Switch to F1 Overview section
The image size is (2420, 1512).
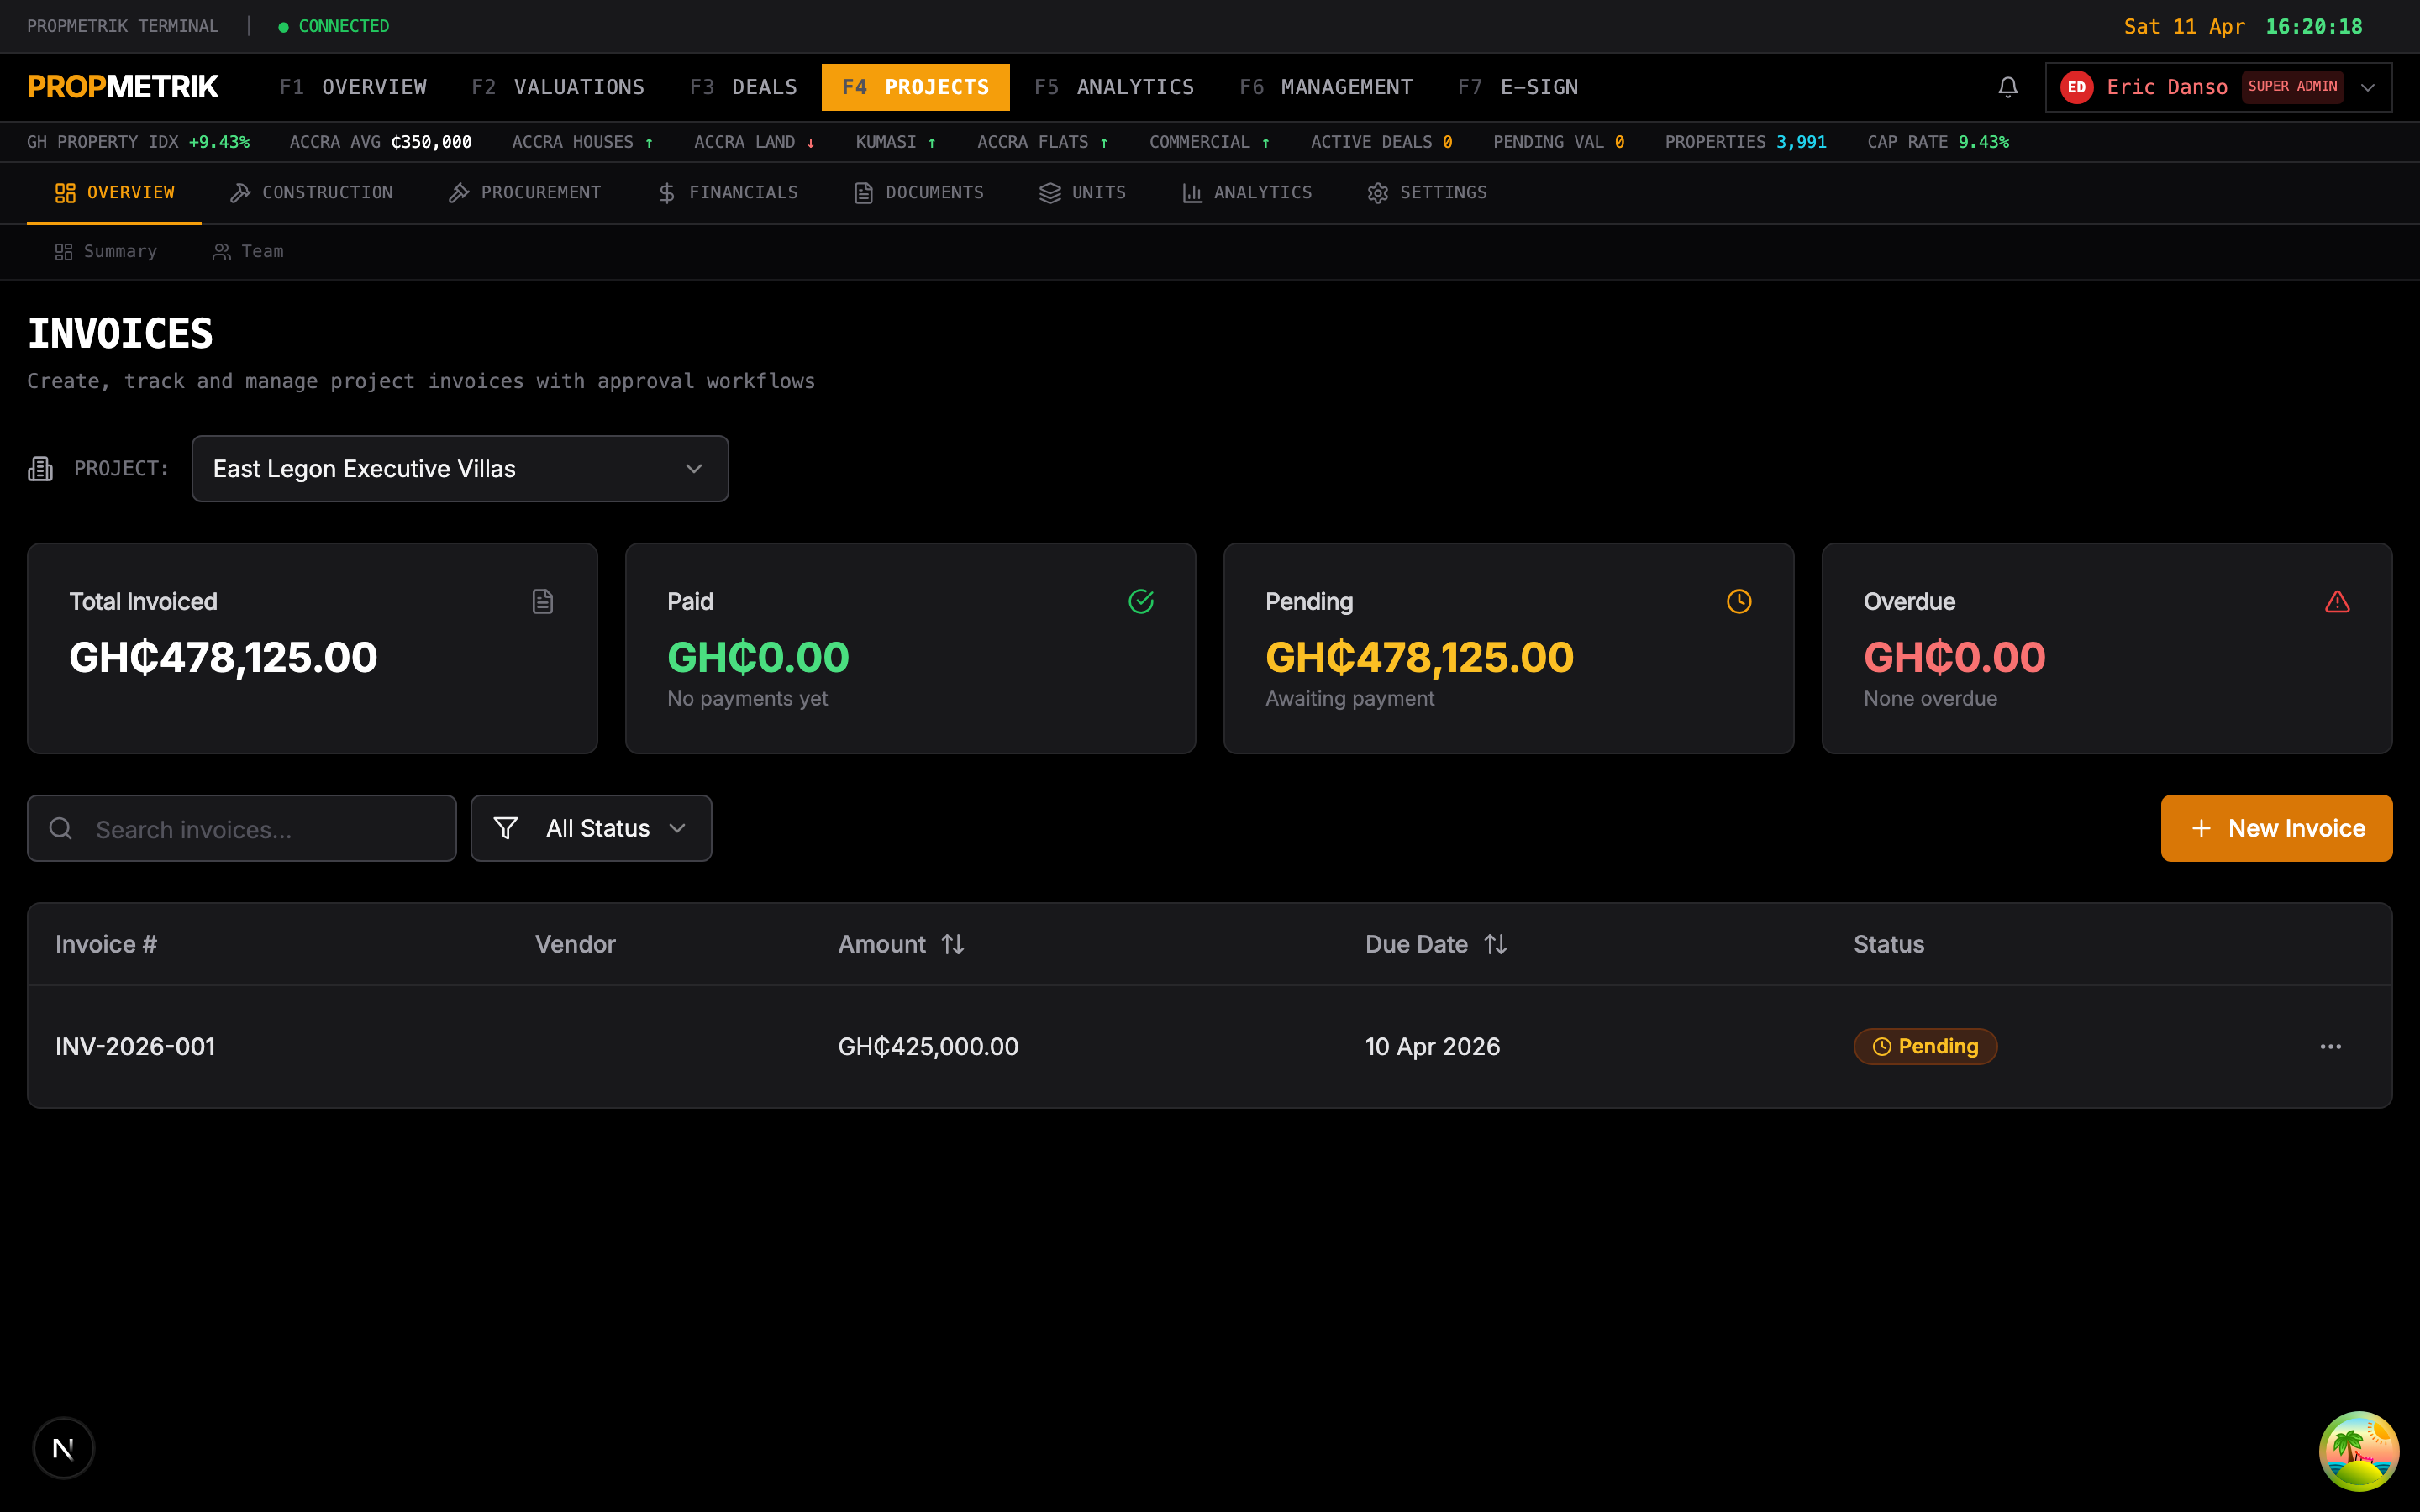[353, 87]
